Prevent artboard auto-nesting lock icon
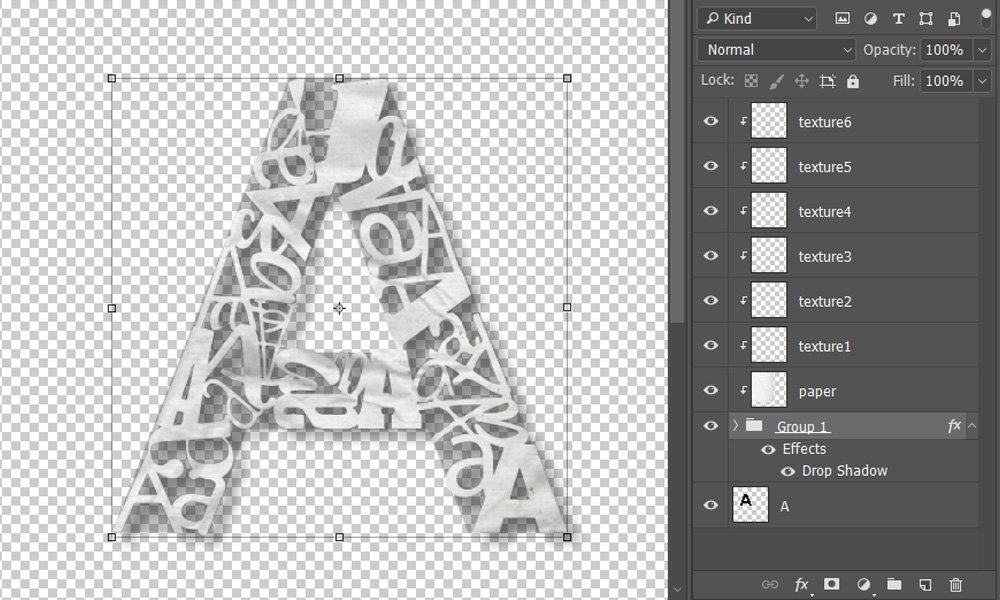Viewport: 1000px width, 600px height. tap(827, 81)
